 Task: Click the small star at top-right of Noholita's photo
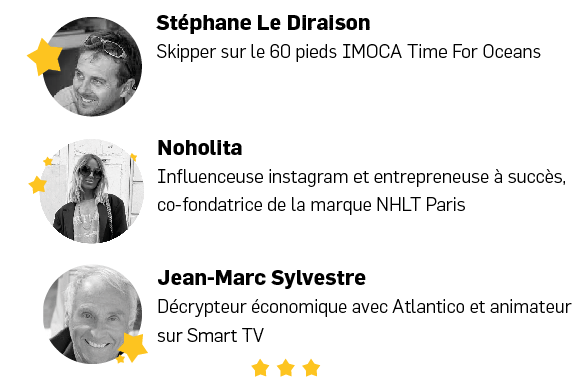click(133, 157)
